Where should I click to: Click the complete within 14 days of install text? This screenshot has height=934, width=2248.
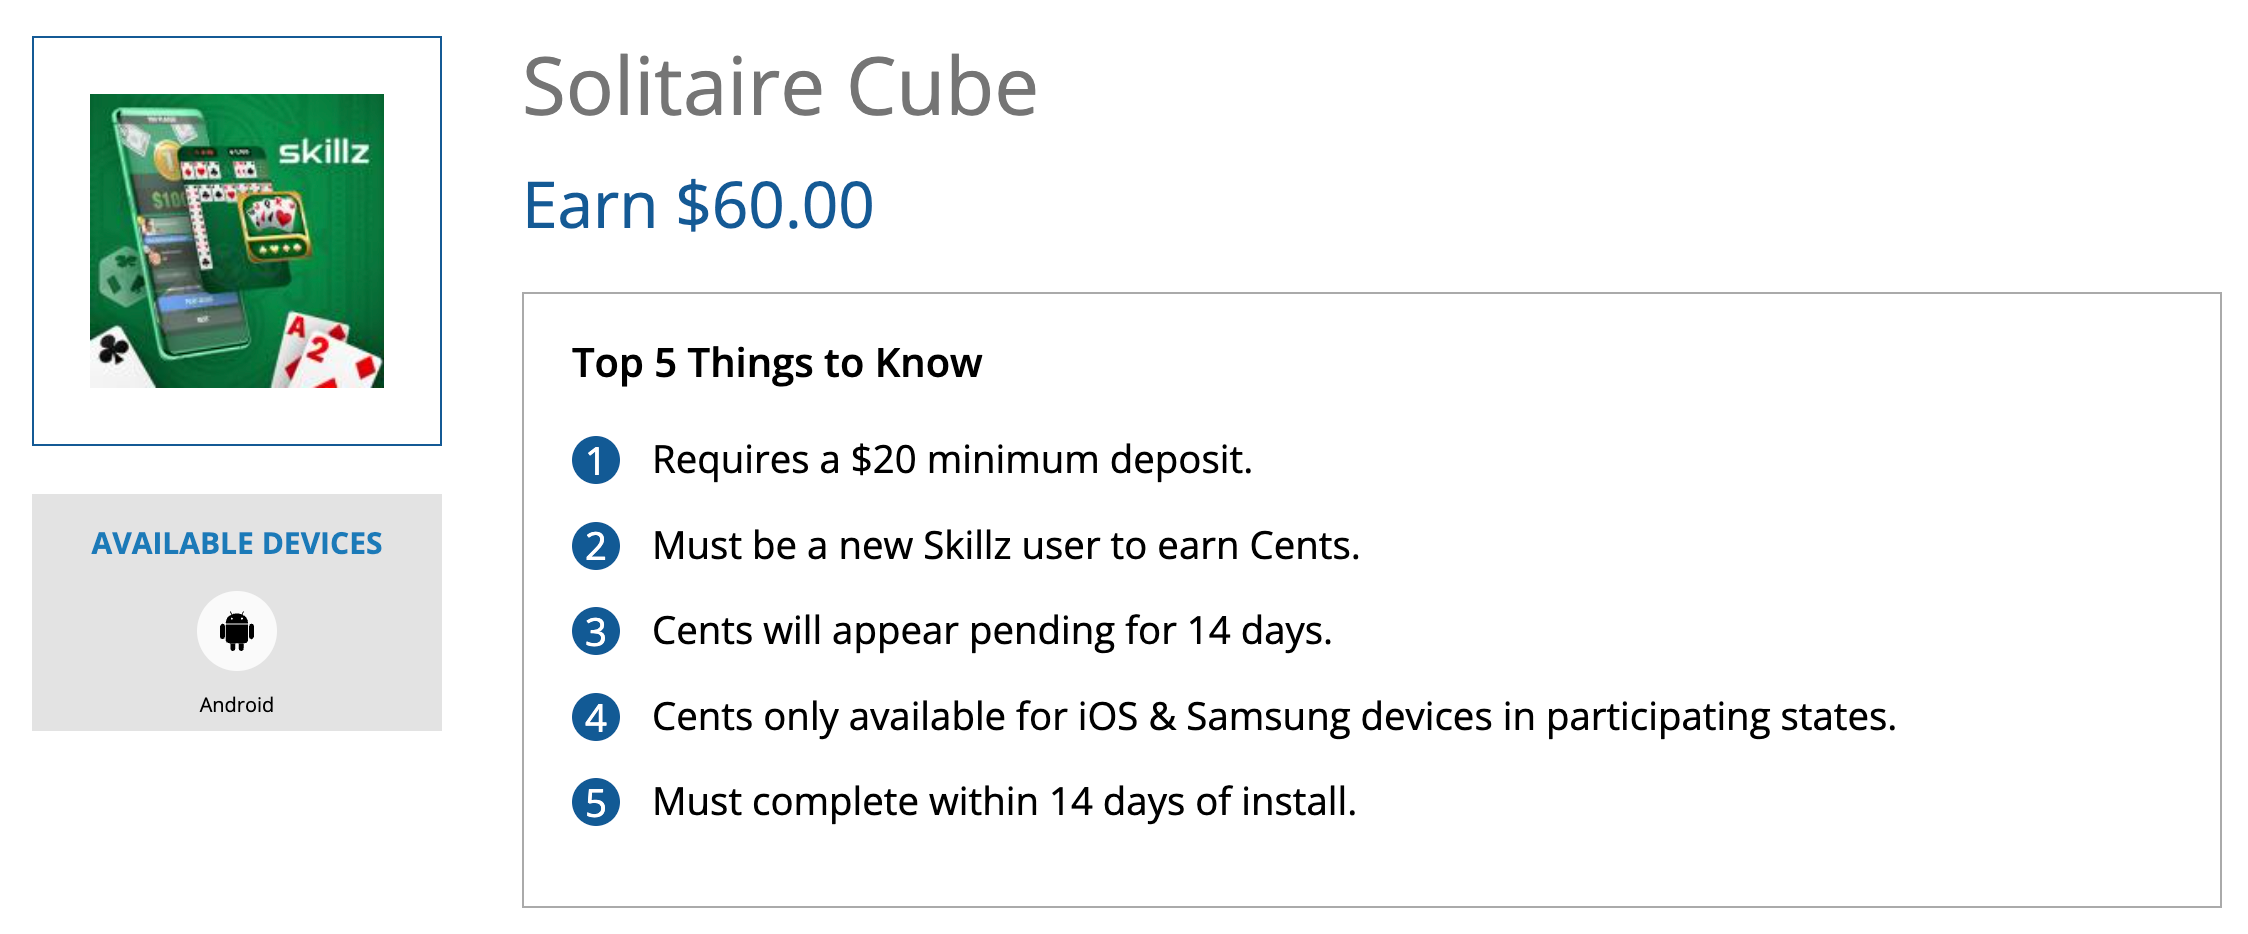[1004, 802]
